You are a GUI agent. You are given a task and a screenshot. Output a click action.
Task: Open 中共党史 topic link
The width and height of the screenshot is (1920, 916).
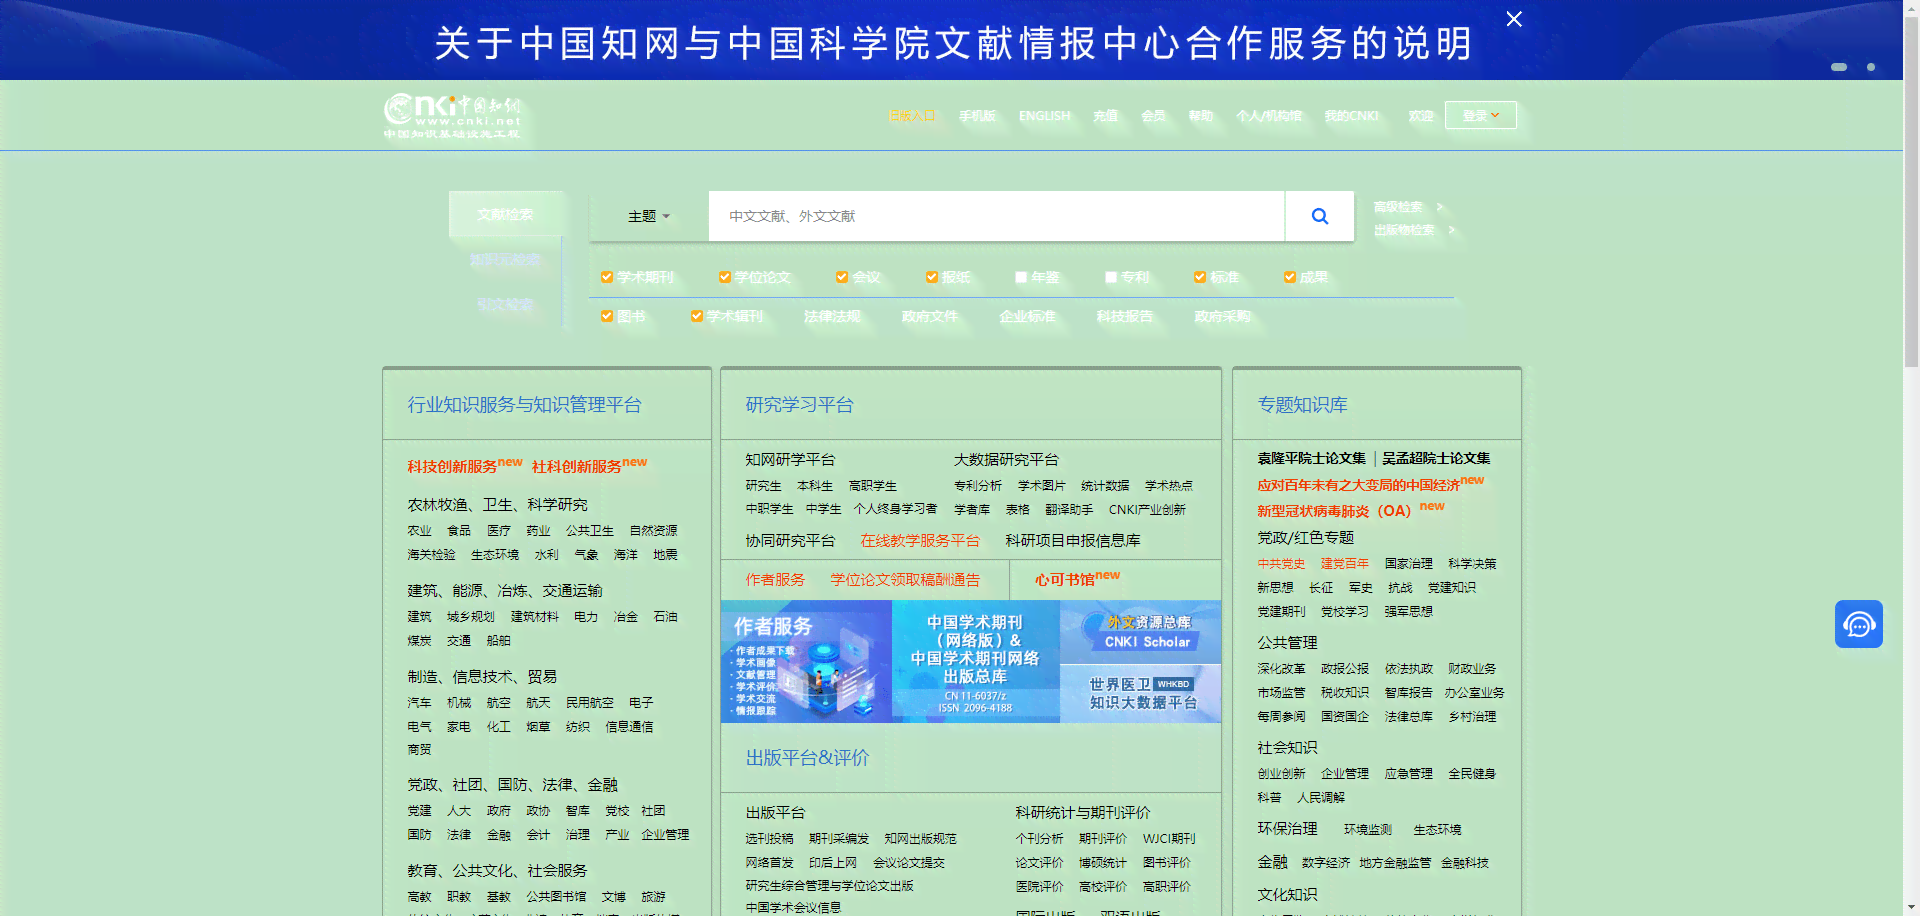click(1281, 564)
